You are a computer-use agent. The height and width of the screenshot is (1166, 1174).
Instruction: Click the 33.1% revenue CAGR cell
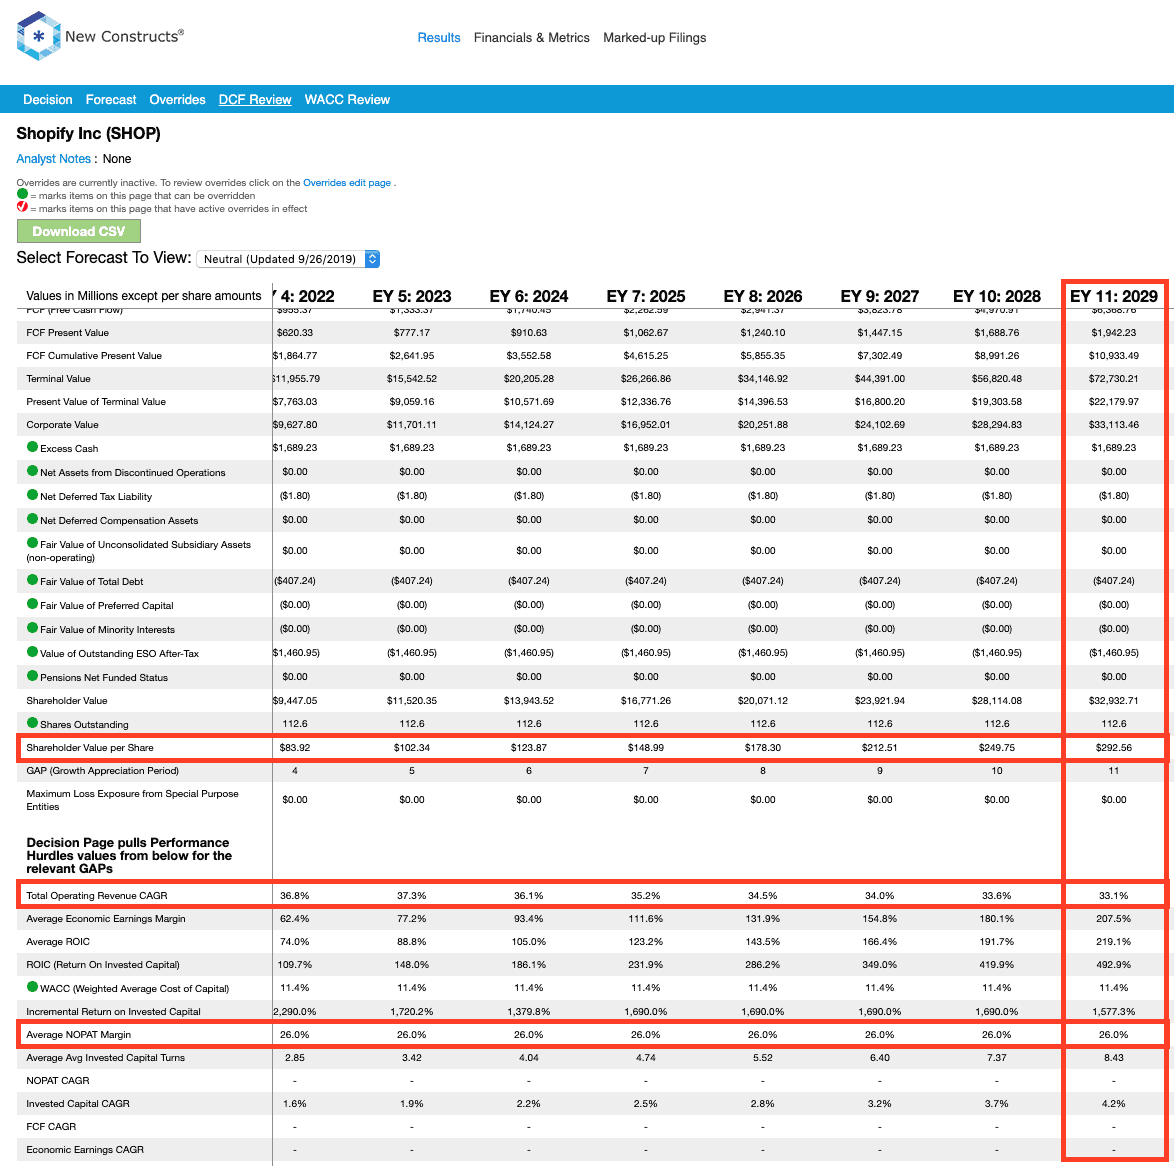[x=1113, y=896]
